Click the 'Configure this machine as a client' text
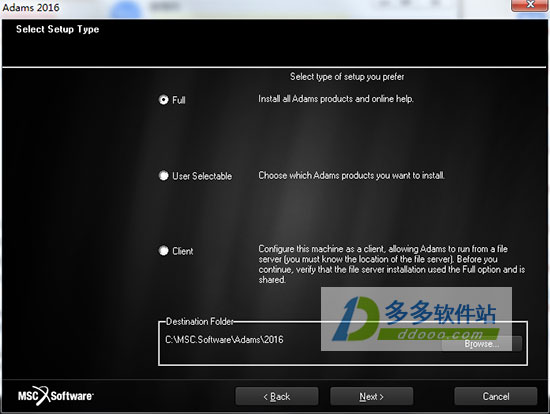 pyautogui.click(x=392, y=264)
